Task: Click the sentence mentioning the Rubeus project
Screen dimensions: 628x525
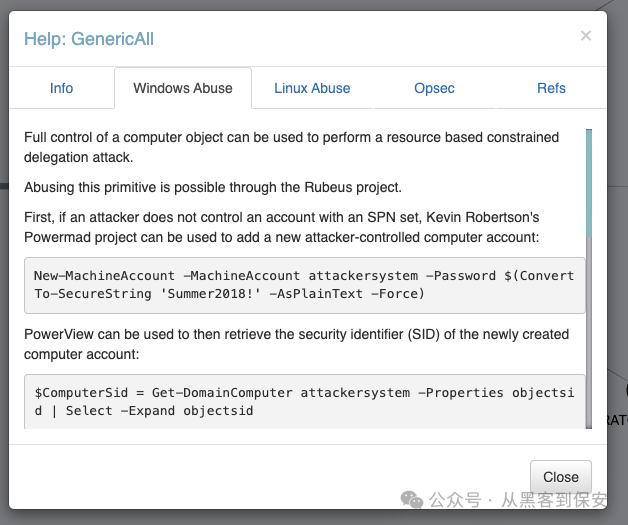Action: tap(197, 186)
